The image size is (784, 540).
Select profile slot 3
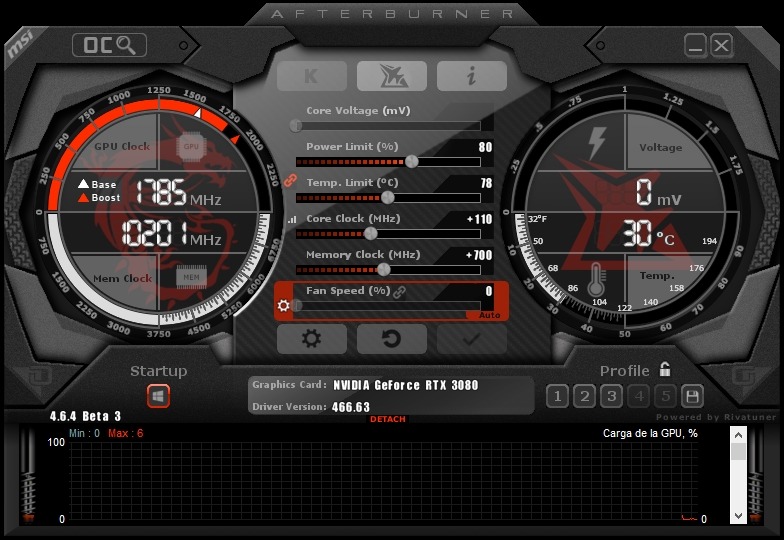click(x=612, y=396)
